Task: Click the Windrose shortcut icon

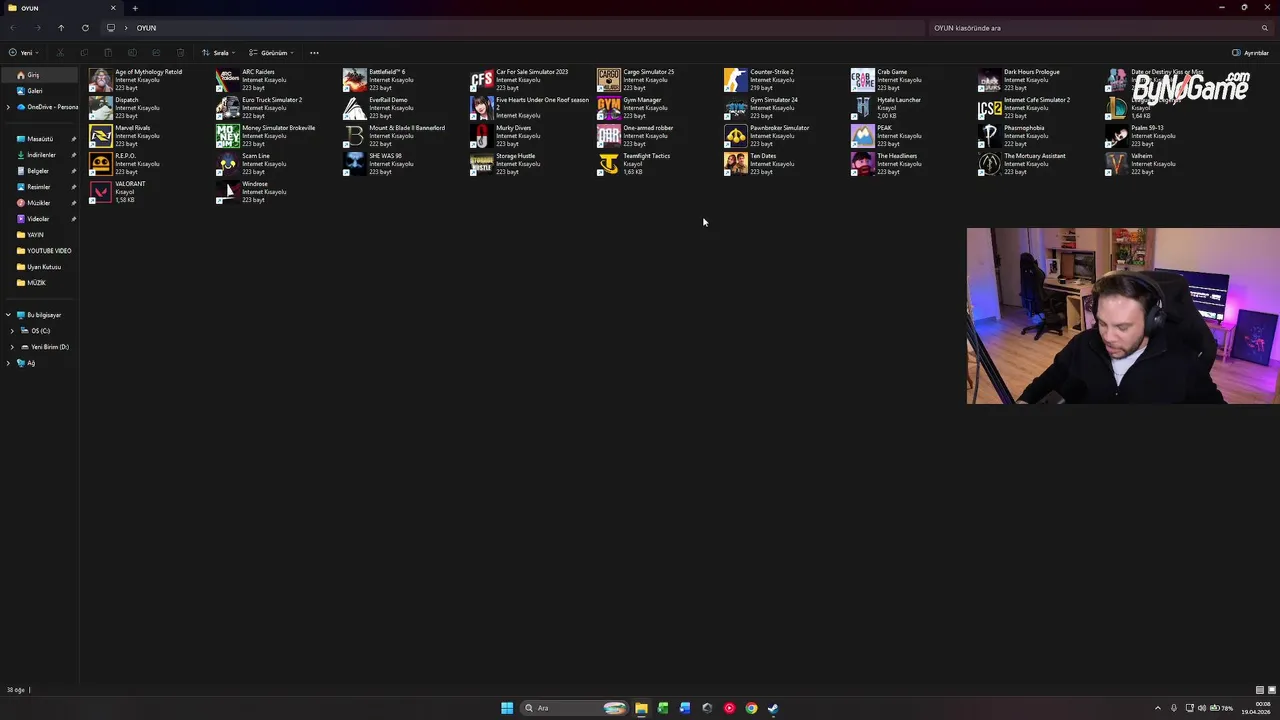Action: (228, 192)
